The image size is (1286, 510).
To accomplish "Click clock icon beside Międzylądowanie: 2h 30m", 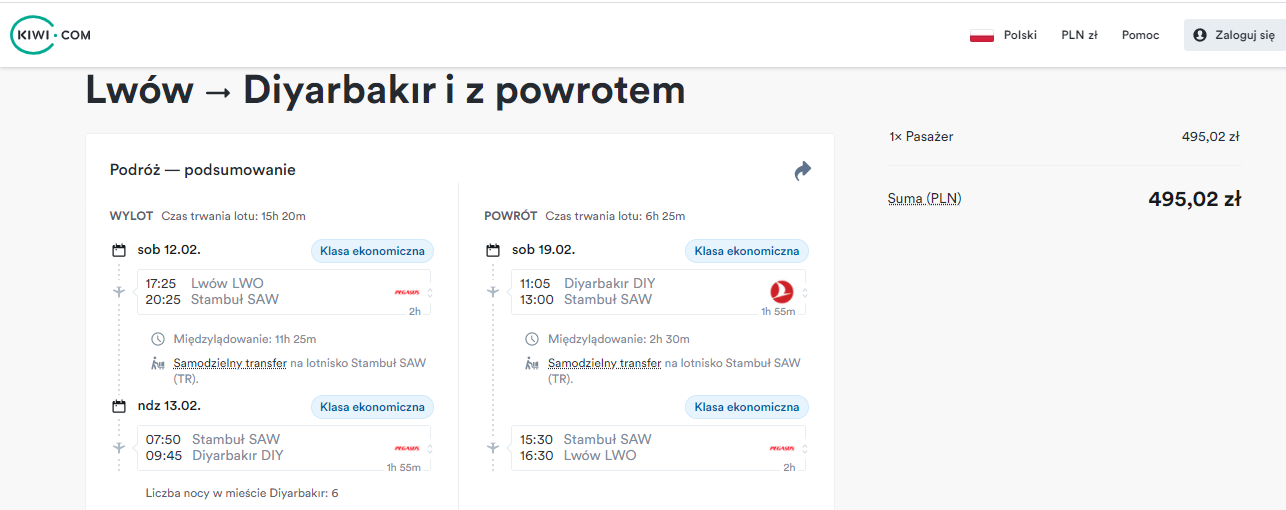I will click(532, 339).
